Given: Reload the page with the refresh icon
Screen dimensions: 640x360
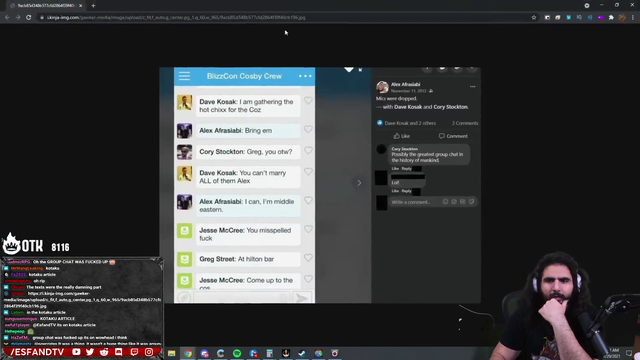Looking at the screenshot, I should click(x=29, y=18).
